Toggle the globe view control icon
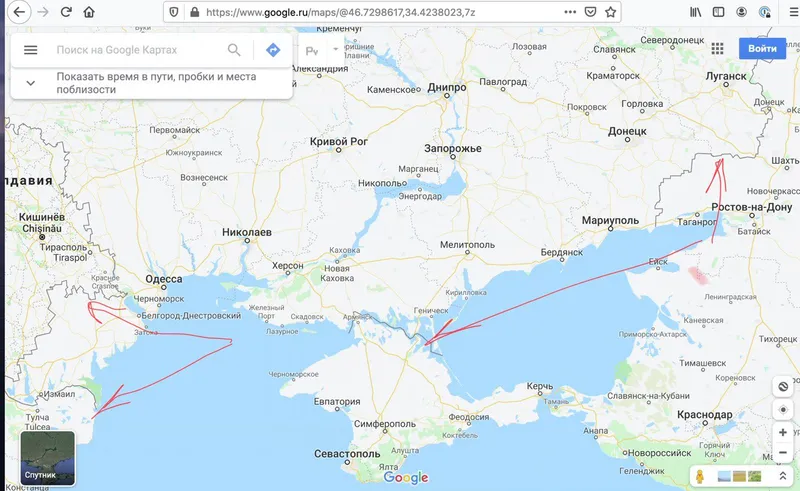 [783, 386]
